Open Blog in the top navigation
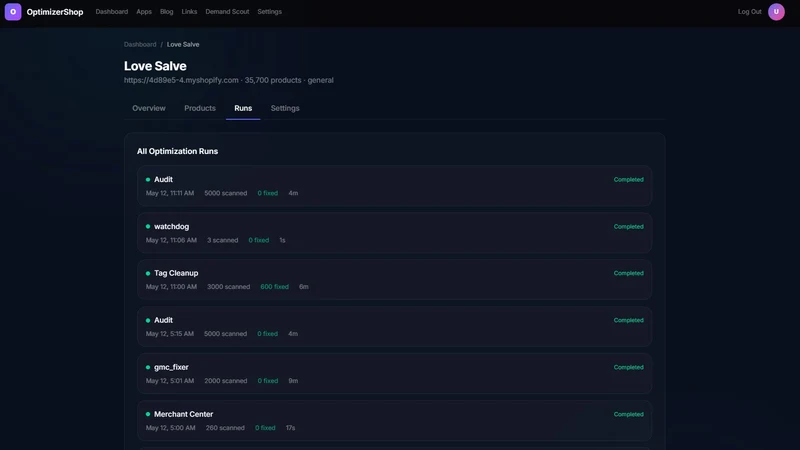The height and width of the screenshot is (450, 800). [166, 12]
